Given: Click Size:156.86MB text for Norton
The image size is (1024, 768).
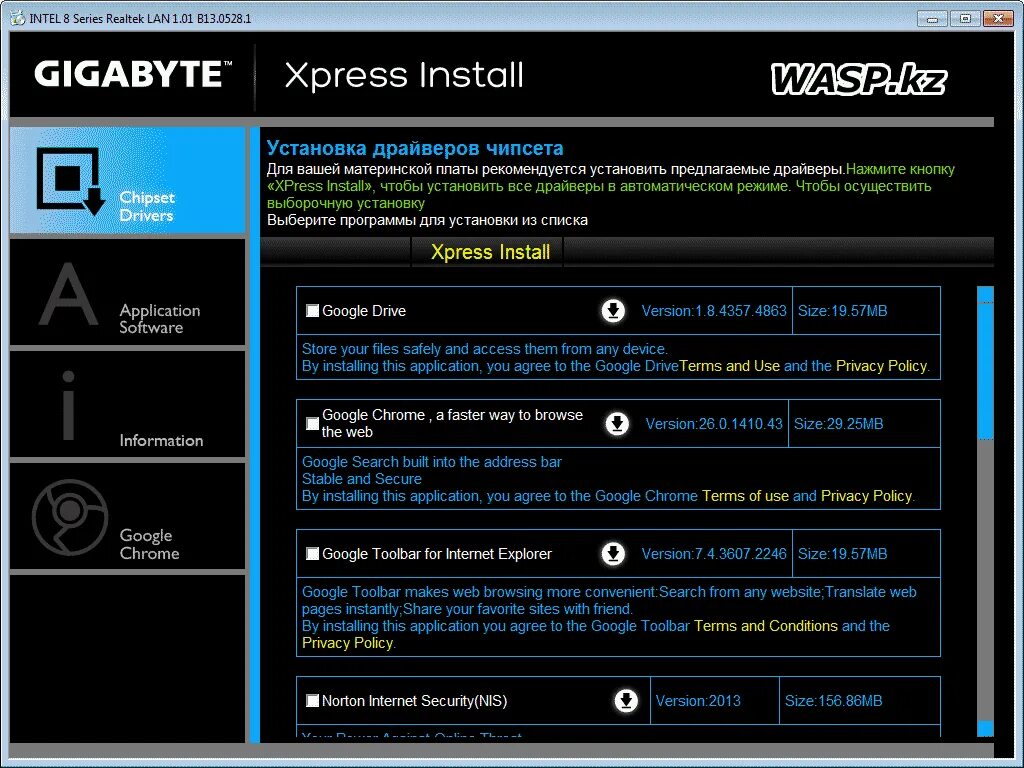Looking at the screenshot, I should [x=833, y=701].
